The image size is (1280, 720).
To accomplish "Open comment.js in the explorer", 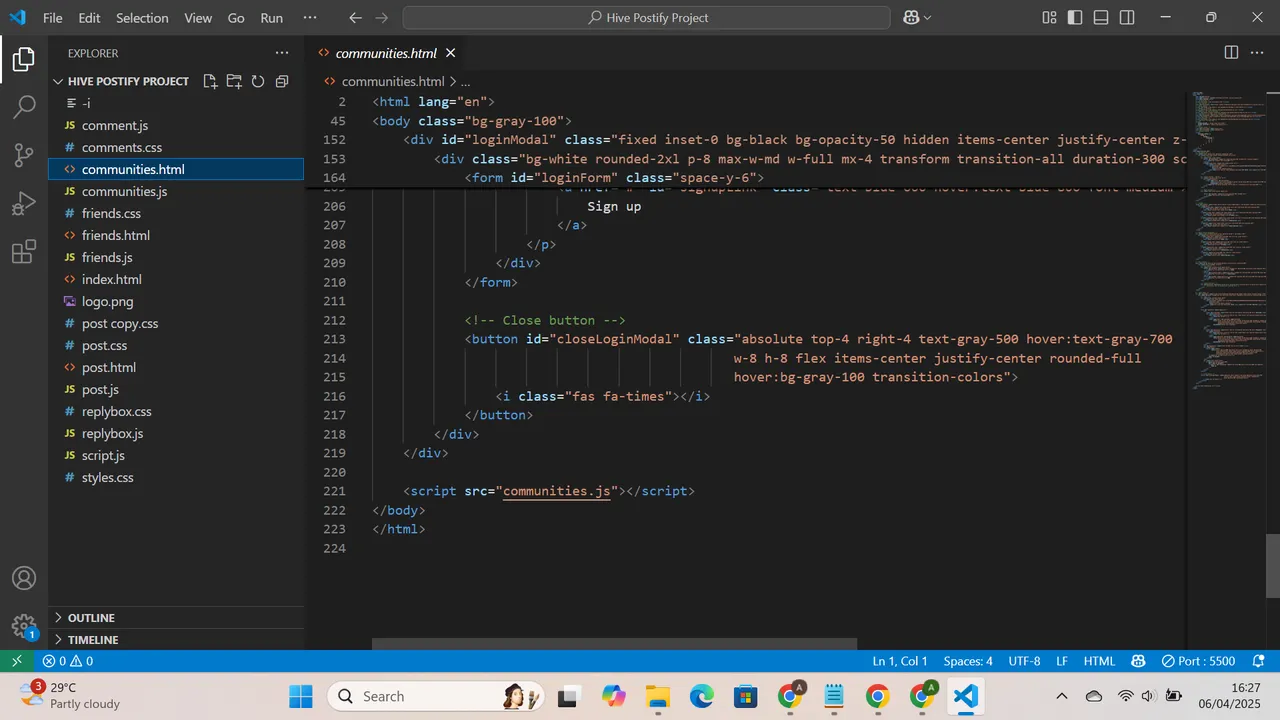I will tap(115, 125).
